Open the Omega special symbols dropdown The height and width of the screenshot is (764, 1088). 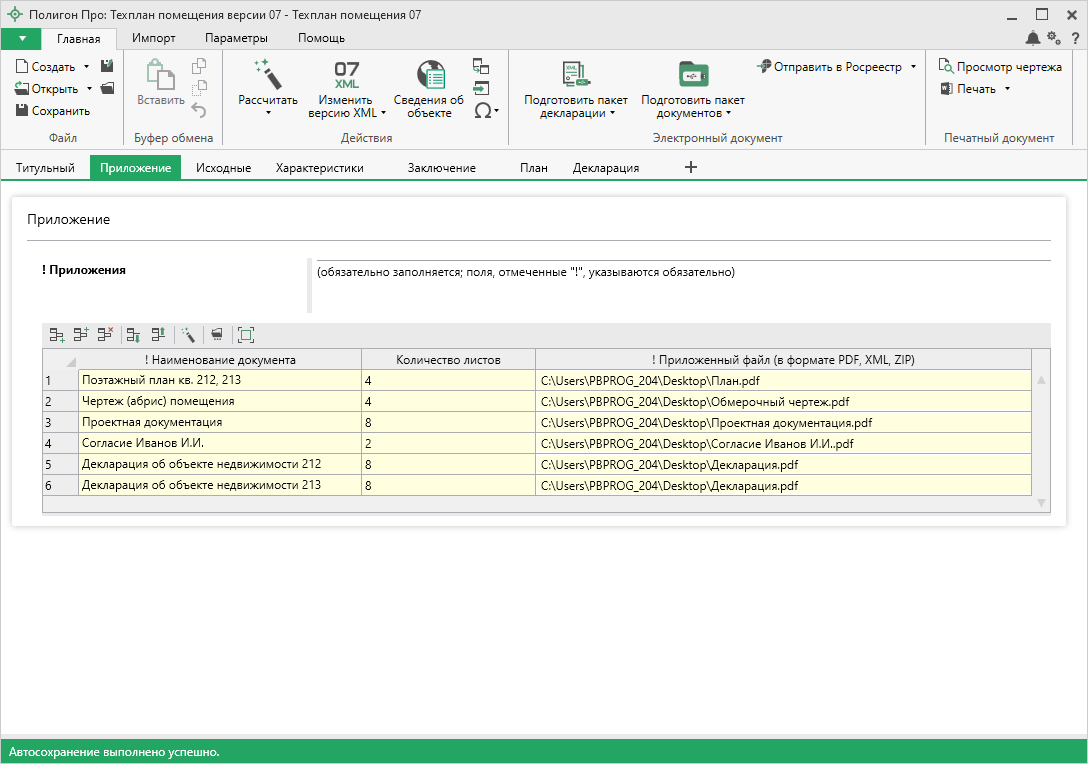tap(486, 111)
